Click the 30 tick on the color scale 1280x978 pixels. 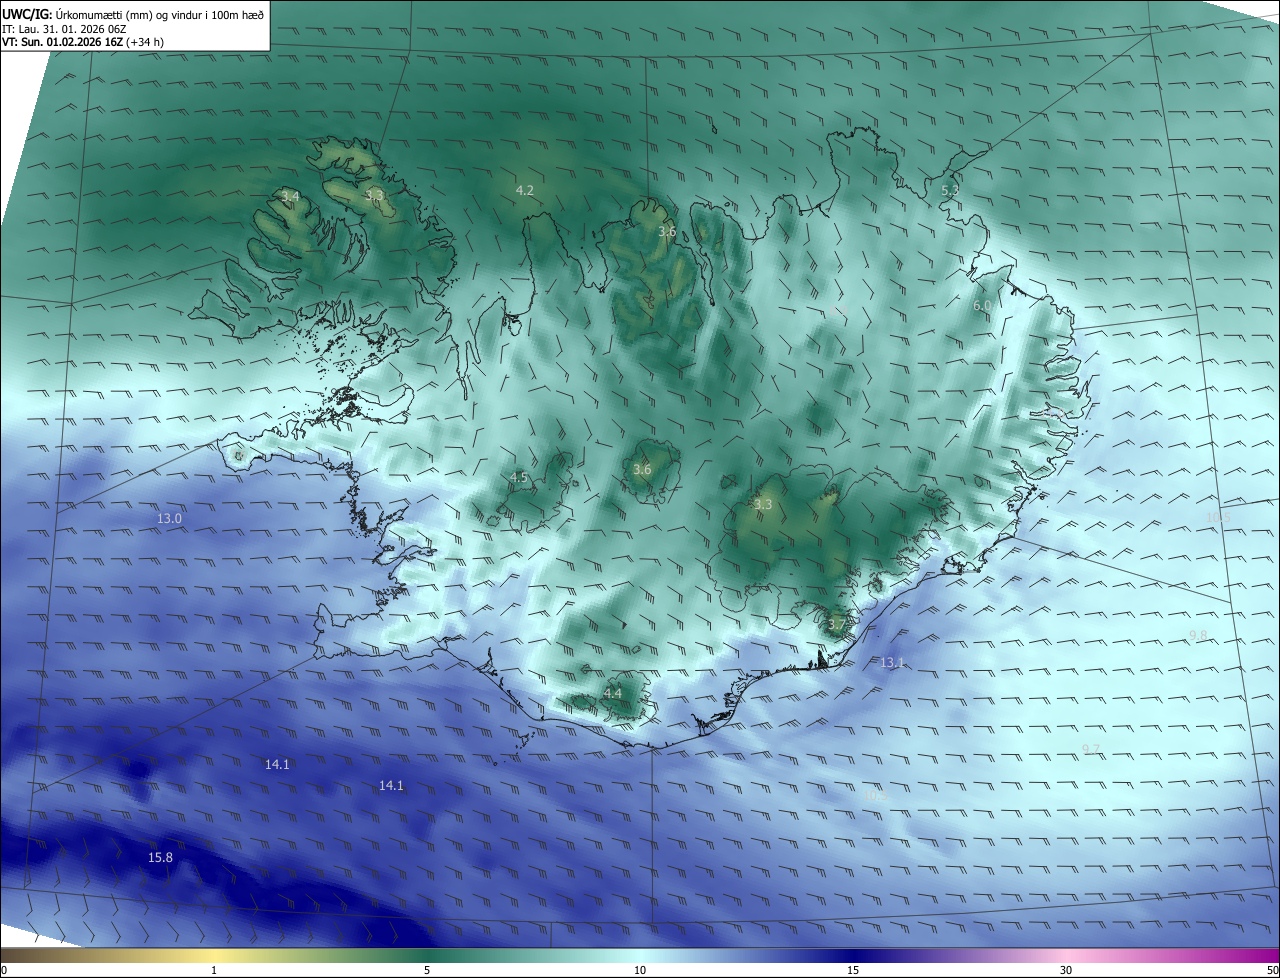[1066, 970]
